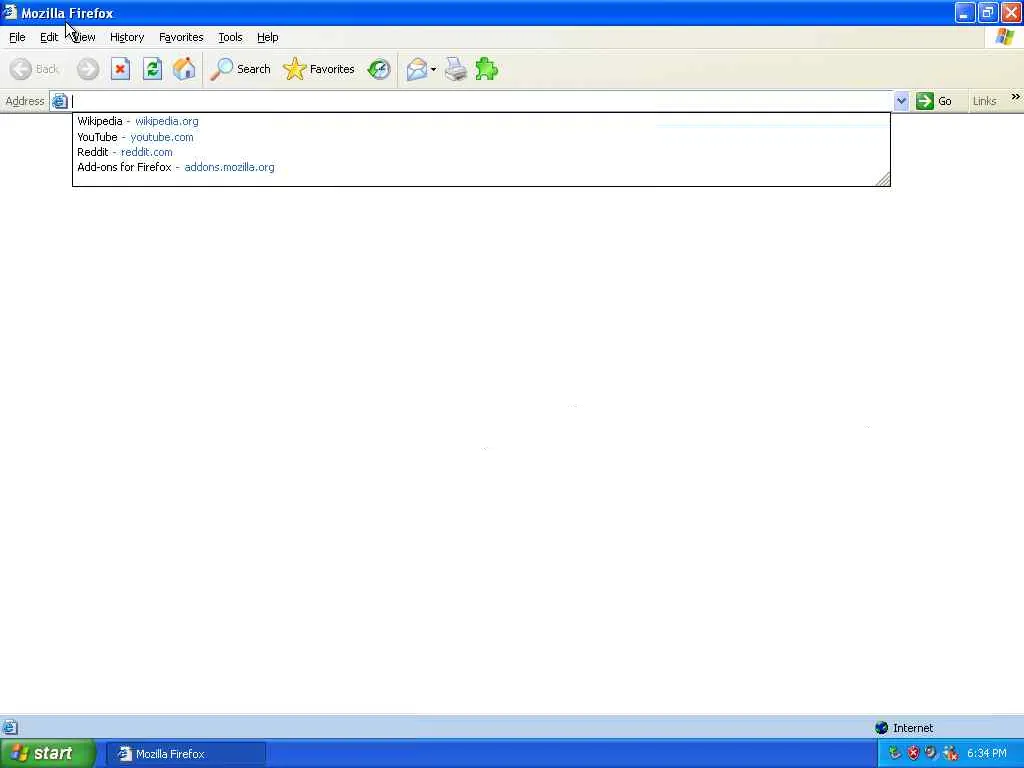Viewport: 1024px width, 768px height.
Task: Stop page loading with red X icon
Action: coord(120,69)
